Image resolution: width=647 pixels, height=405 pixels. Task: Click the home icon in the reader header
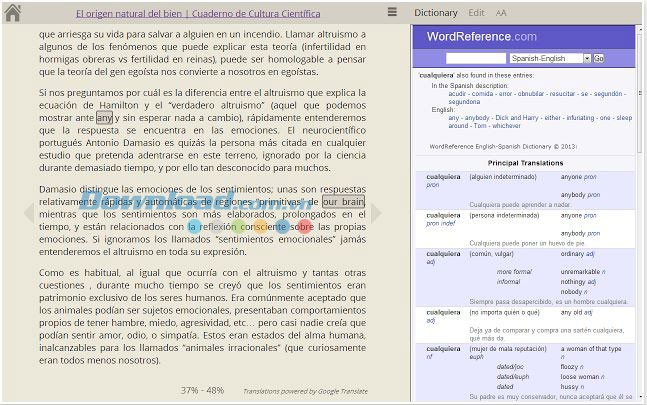12,13
